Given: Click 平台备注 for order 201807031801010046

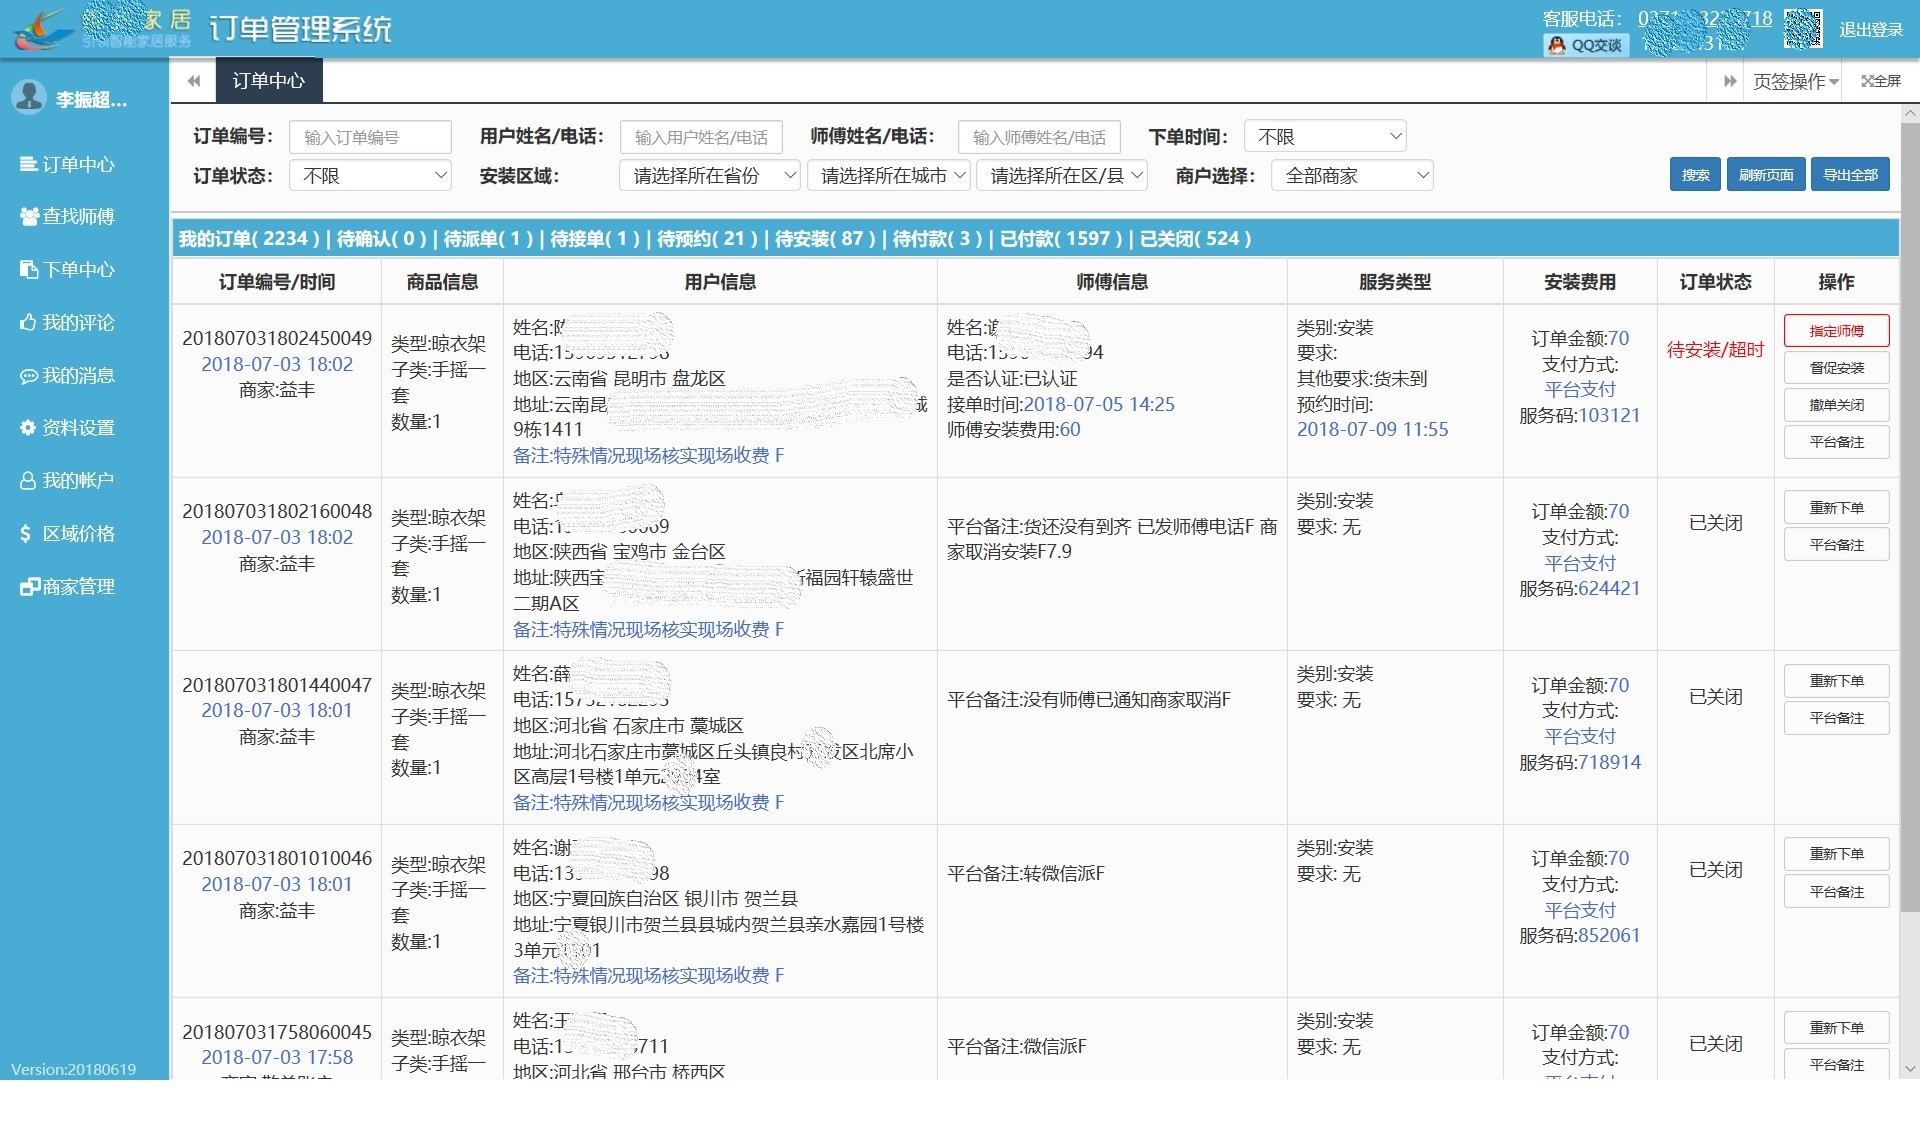Looking at the screenshot, I should click(1836, 891).
